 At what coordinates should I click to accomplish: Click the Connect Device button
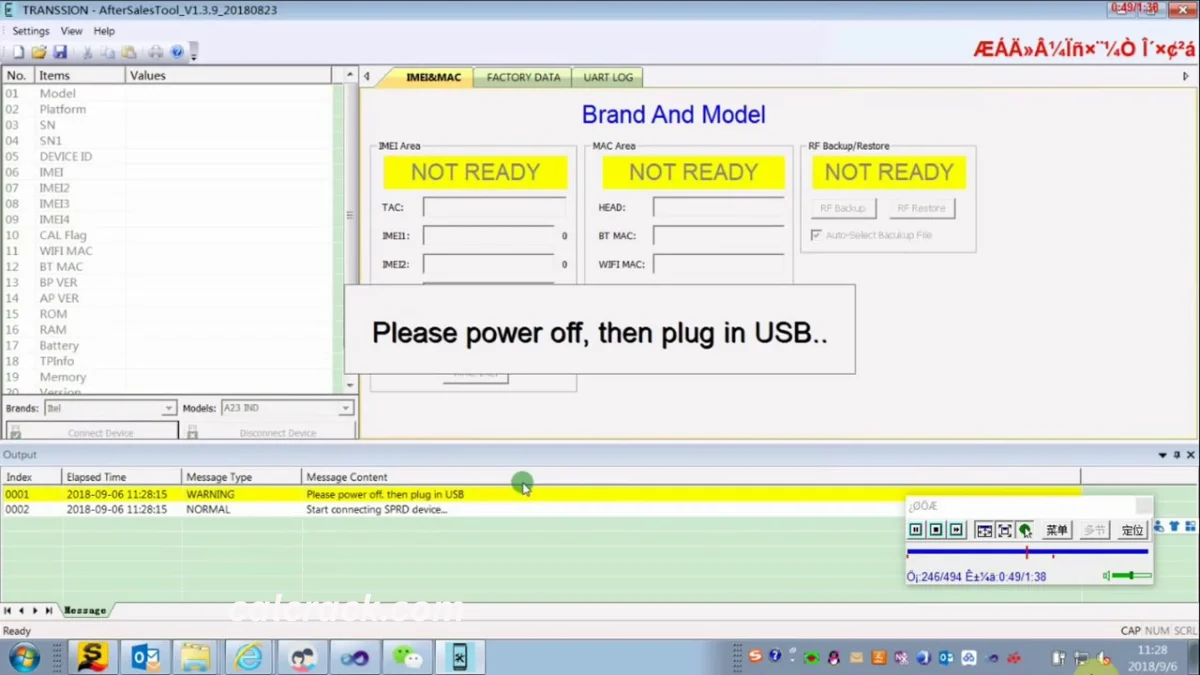pyautogui.click(x=92, y=432)
